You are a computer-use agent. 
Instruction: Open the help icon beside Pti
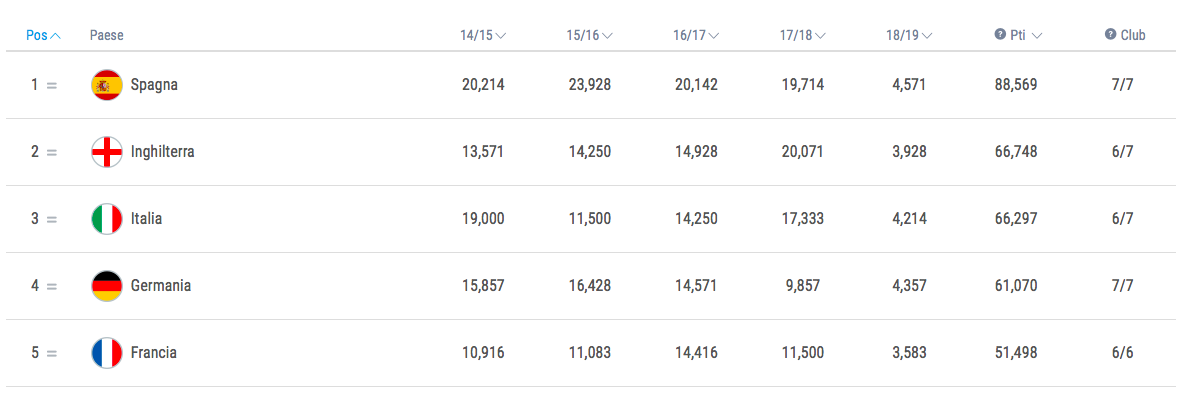1000,35
